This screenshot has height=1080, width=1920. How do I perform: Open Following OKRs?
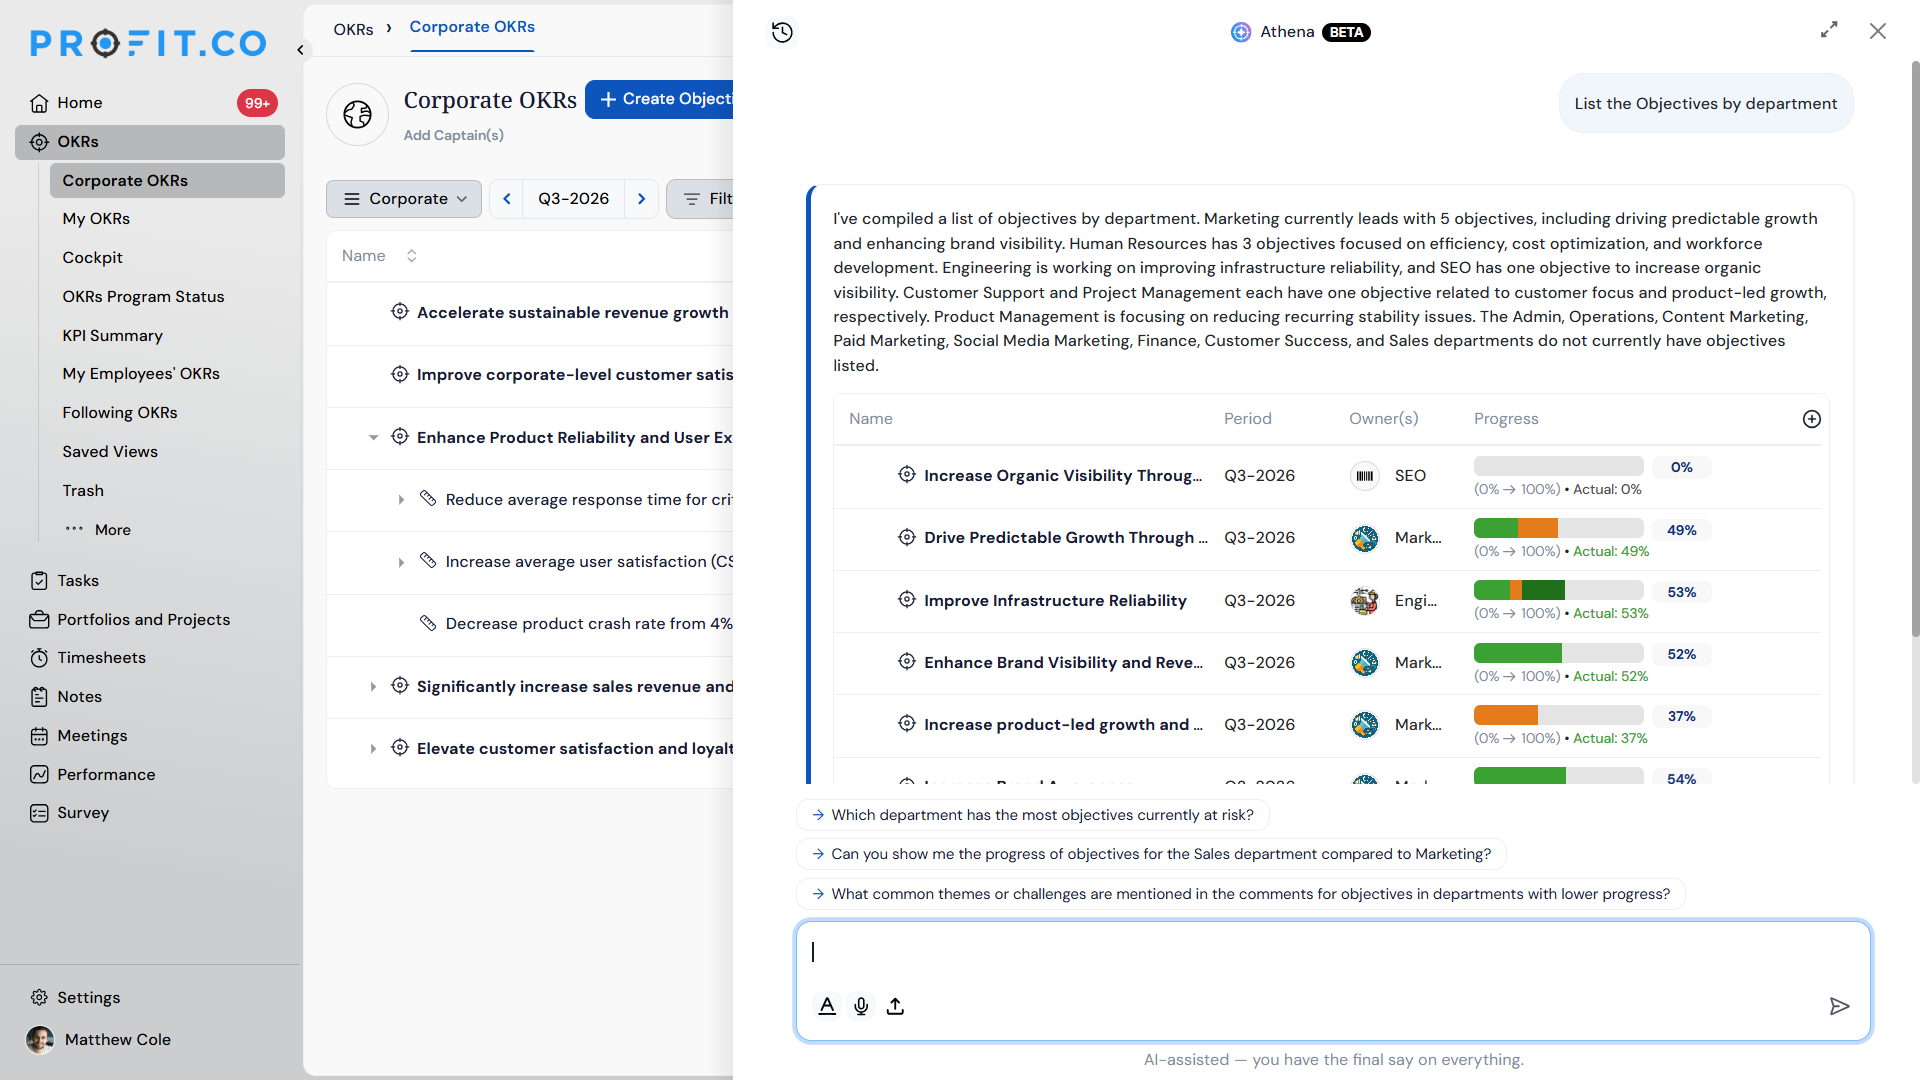pyautogui.click(x=120, y=413)
